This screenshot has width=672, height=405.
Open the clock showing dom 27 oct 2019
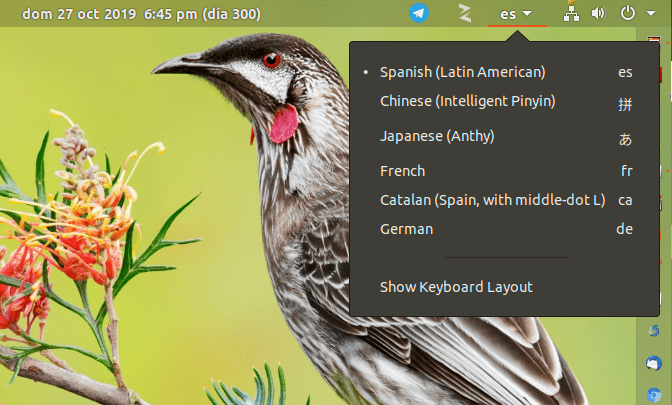141,14
